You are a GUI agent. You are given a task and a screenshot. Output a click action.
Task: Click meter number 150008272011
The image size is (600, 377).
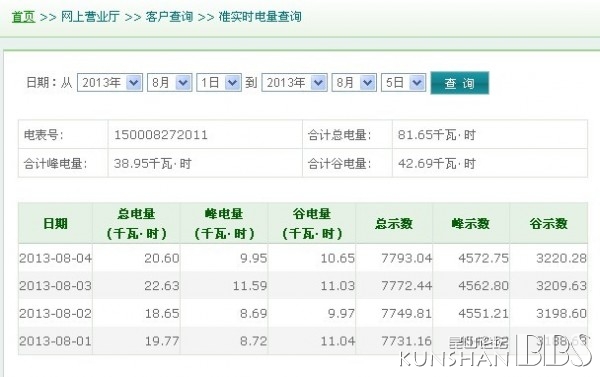click(x=161, y=135)
